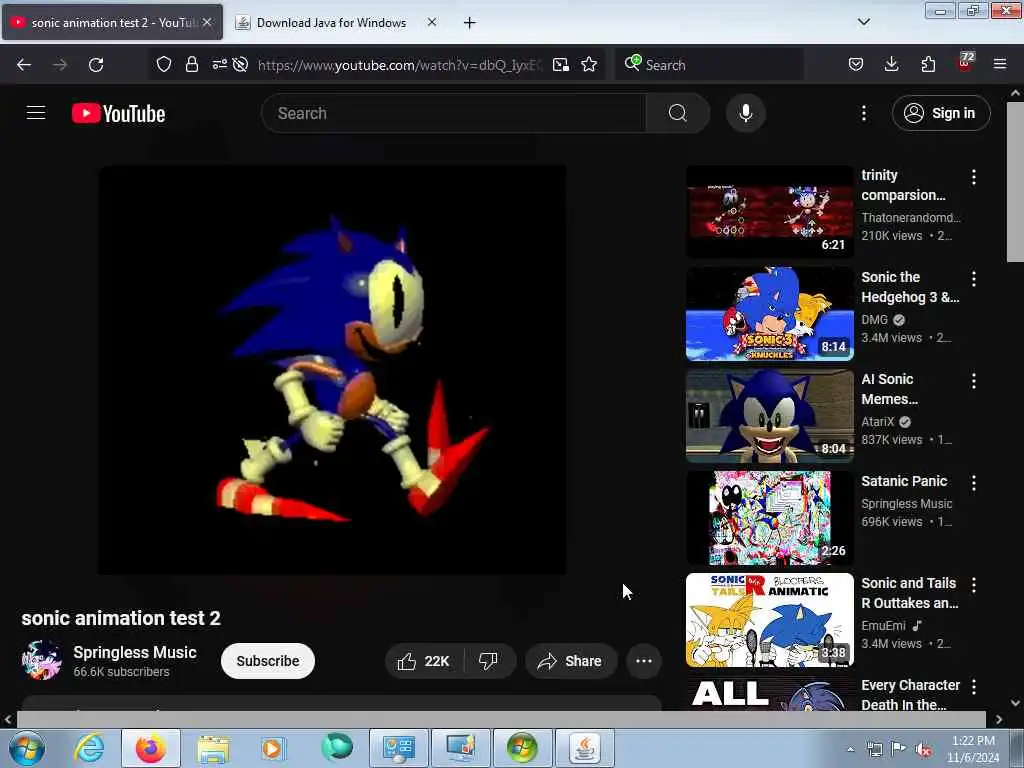Screen dimensions: 1024x768
Task: Click the scroll right arrow of horizontal scrollbar
Action: 999,719
